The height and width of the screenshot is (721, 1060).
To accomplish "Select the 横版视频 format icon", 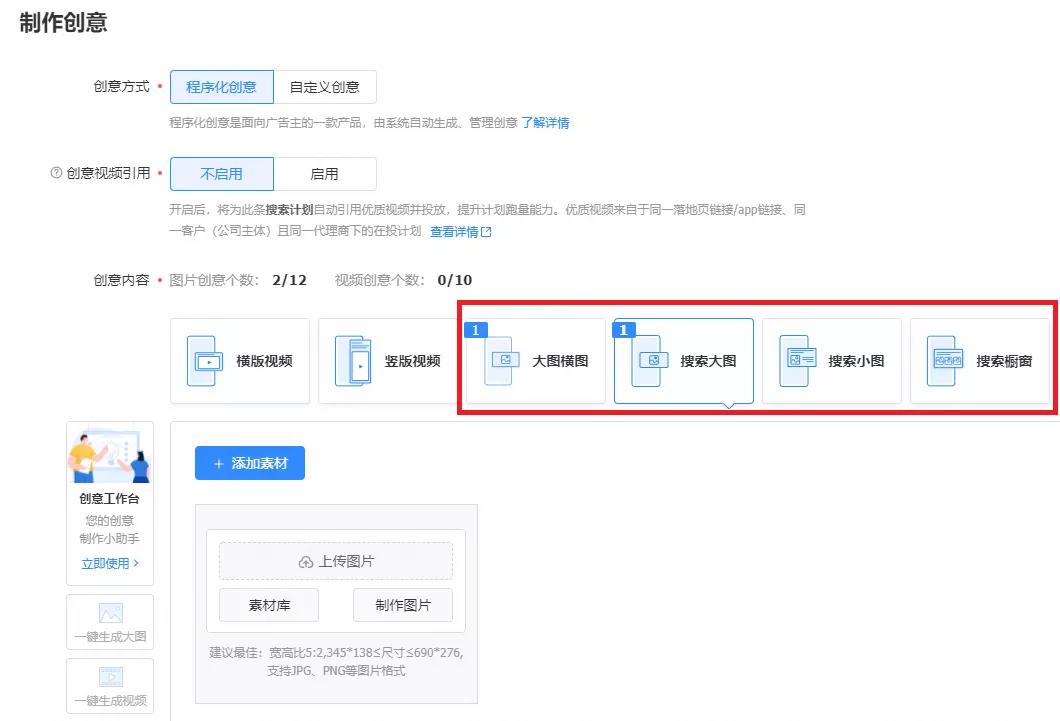I will [207, 361].
